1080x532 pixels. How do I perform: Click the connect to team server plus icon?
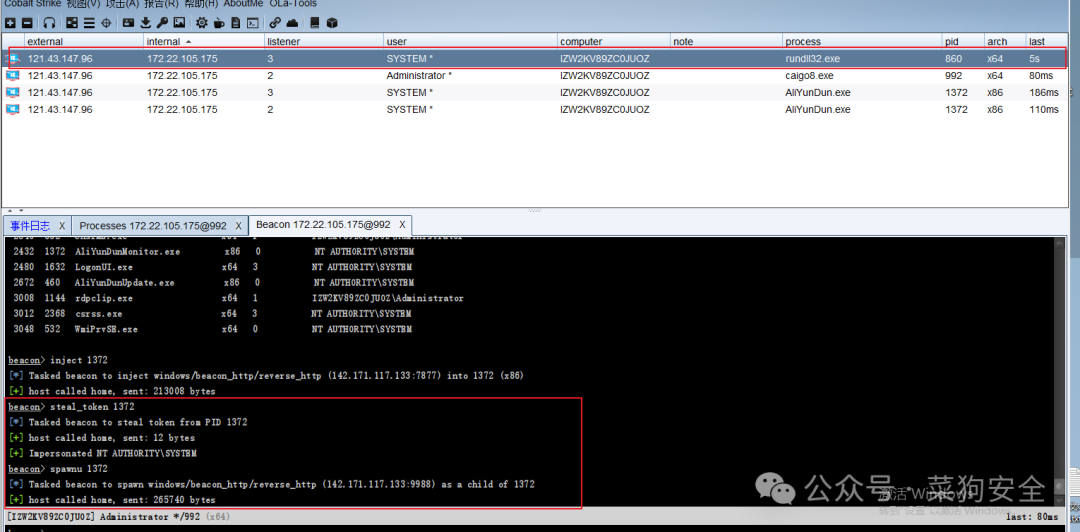[10, 23]
